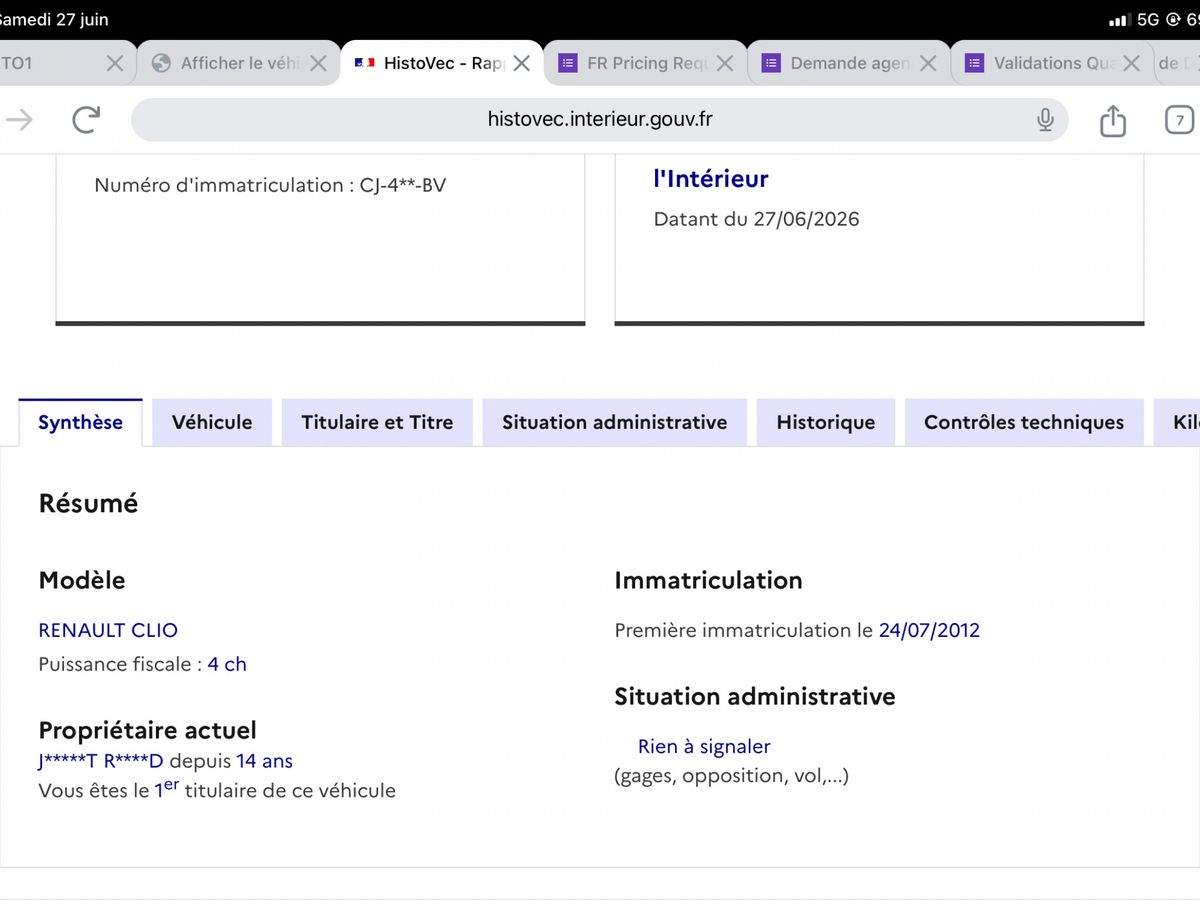
Task: Click the French flag favicon on HistoVec tab
Action: pyautogui.click(x=364, y=63)
